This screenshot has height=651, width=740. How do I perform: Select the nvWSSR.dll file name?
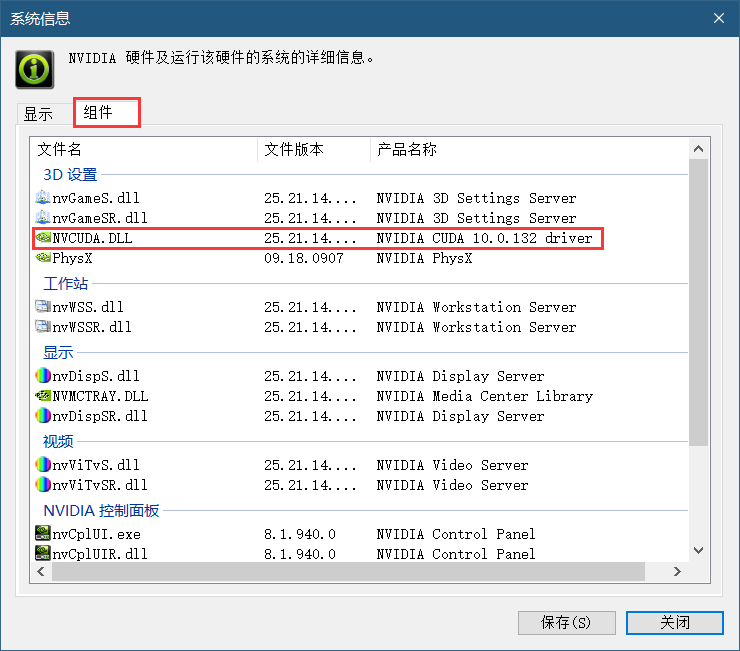92,327
